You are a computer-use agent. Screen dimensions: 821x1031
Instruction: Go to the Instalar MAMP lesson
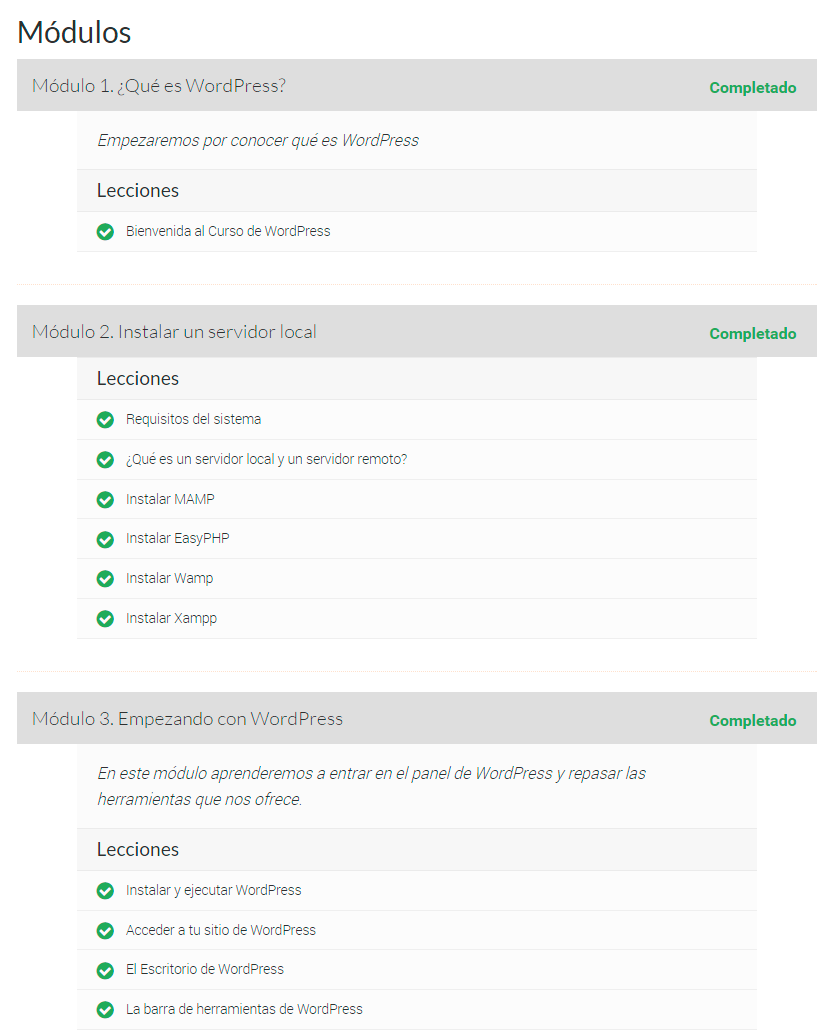170,499
